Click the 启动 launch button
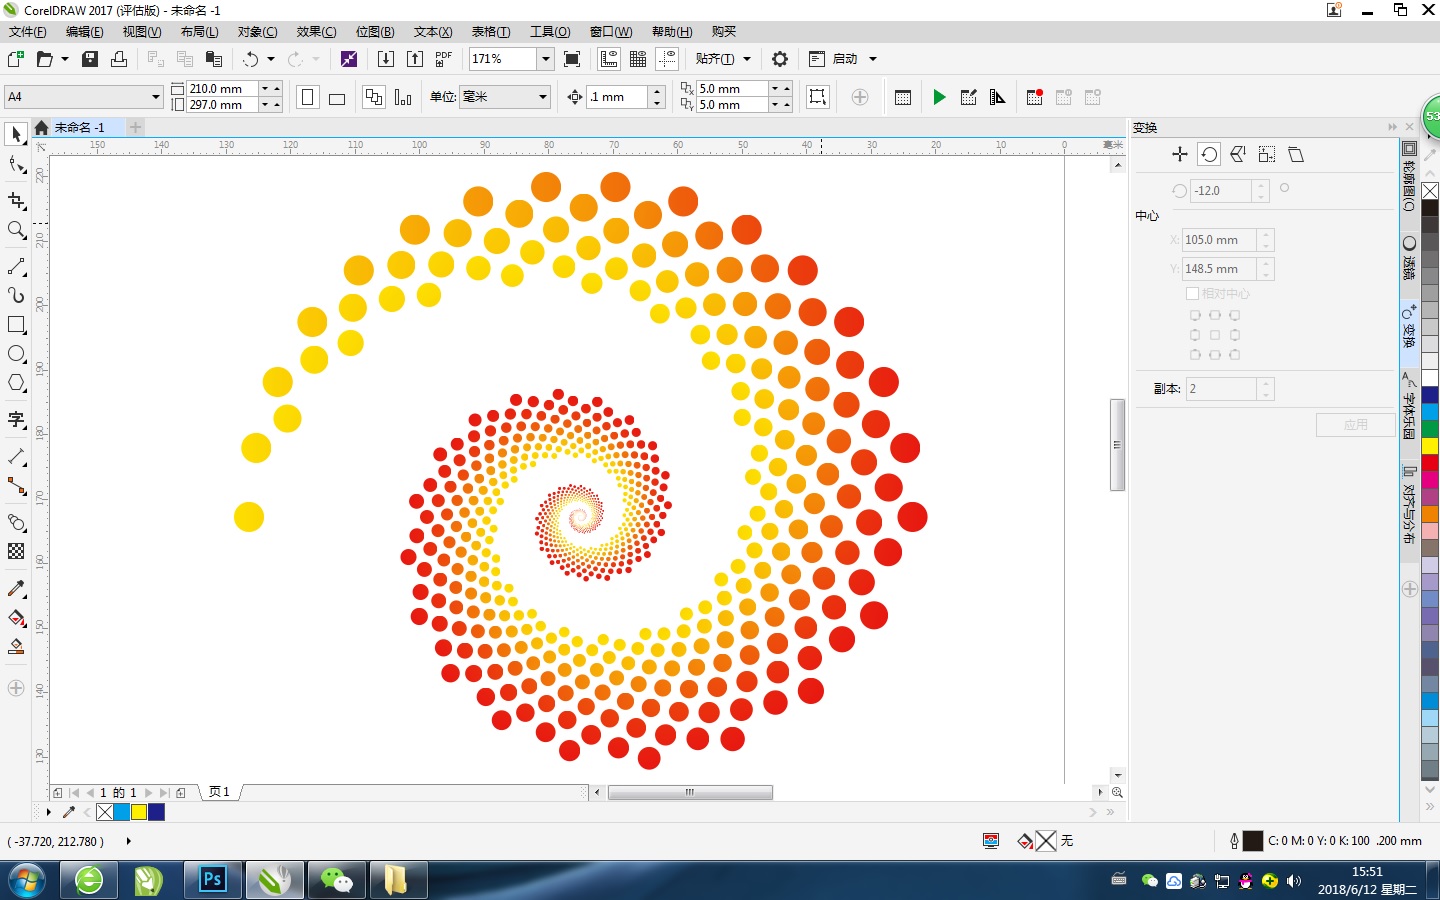The width and height of the screenshot is (1440, 900). click(x=843, y=59)
